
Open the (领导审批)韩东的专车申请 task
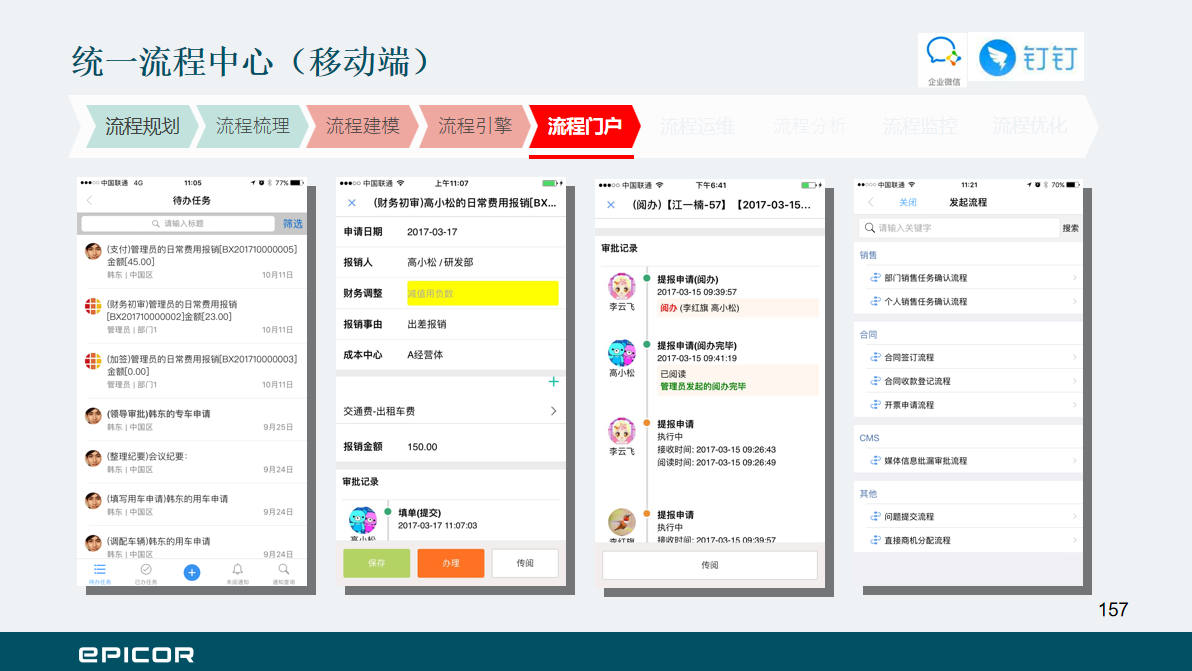click(192, 420)
